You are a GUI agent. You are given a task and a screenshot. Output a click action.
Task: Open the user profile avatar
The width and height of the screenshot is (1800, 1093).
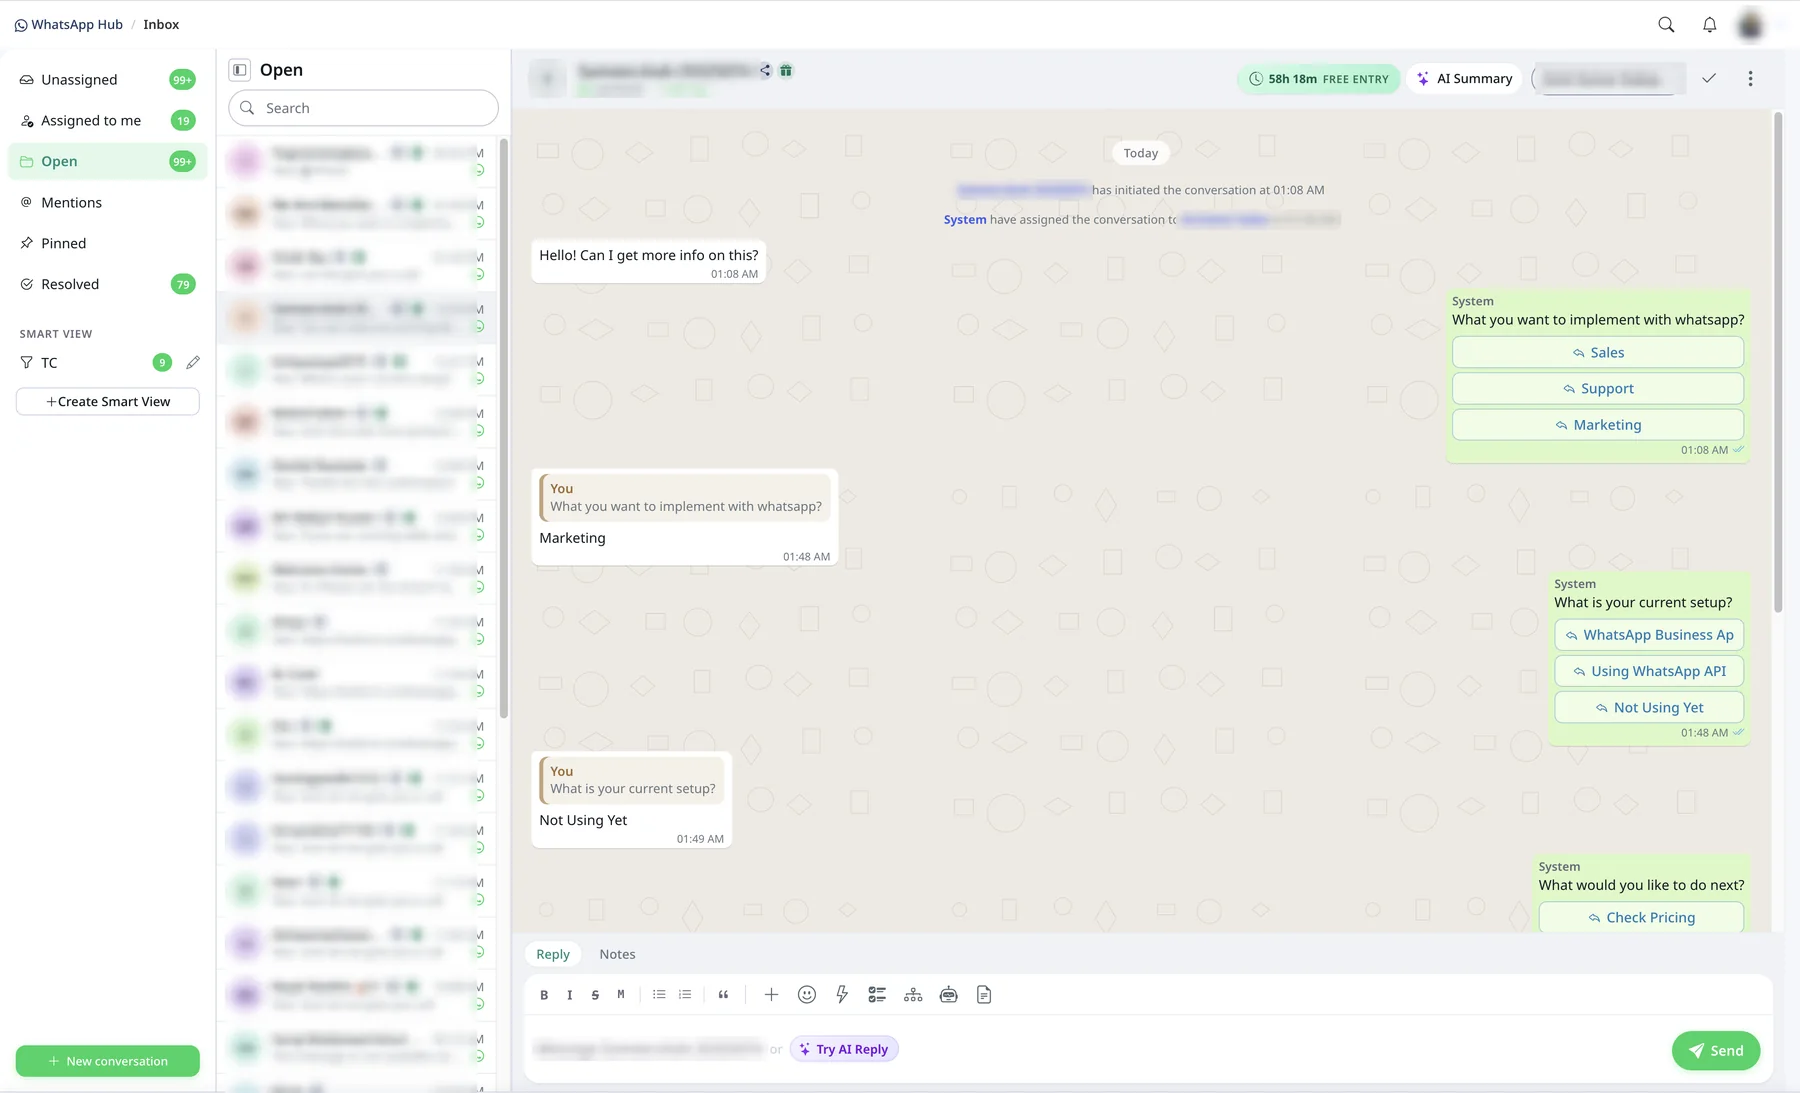coord(1750,25)
